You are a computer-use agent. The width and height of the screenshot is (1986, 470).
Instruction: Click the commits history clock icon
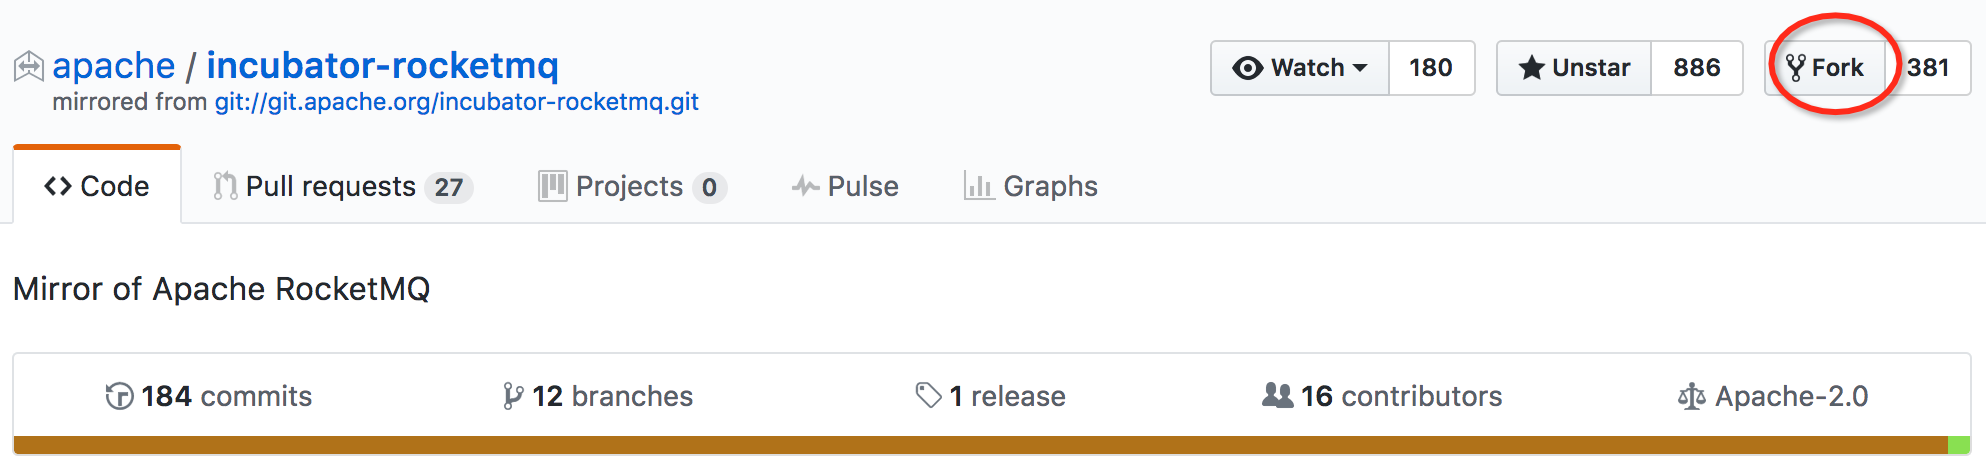click(119, 397)
